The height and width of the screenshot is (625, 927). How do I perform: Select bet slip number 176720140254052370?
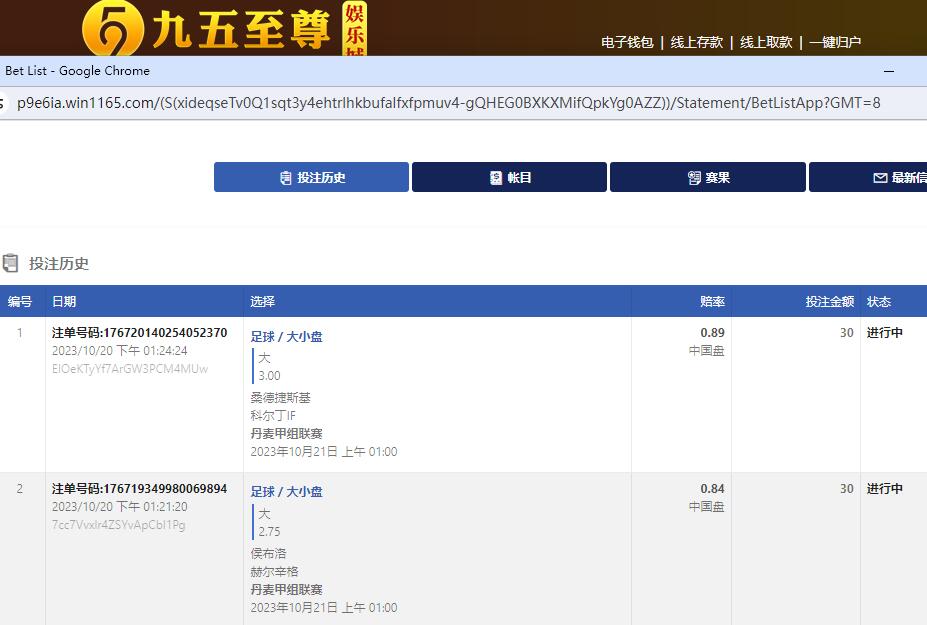click(x=140, y=333)
